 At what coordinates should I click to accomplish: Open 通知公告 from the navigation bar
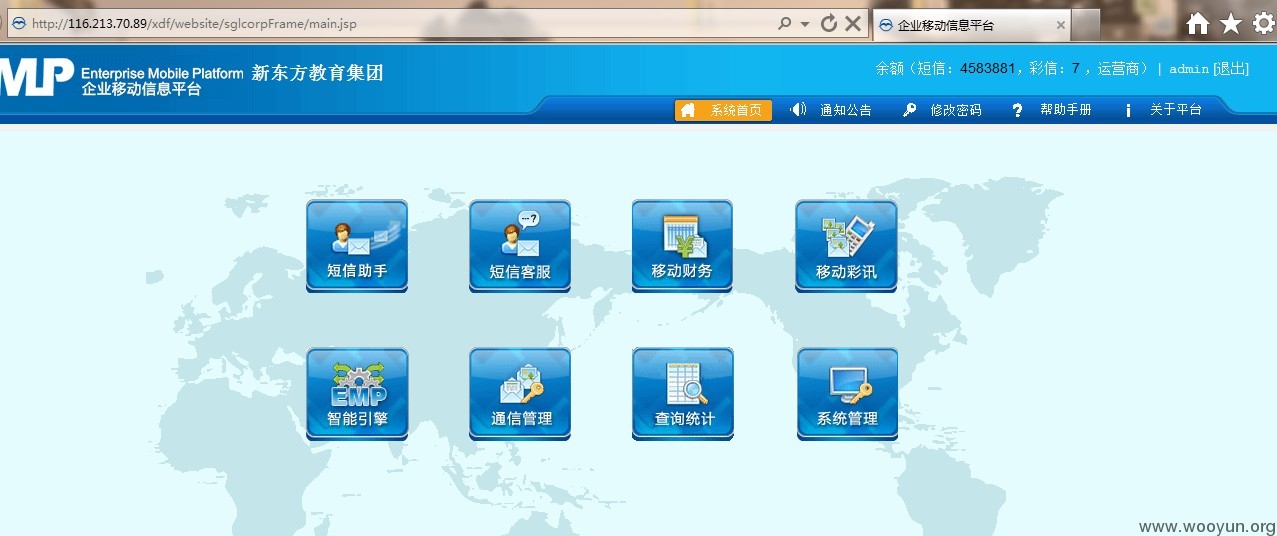[x=845, y=110]
